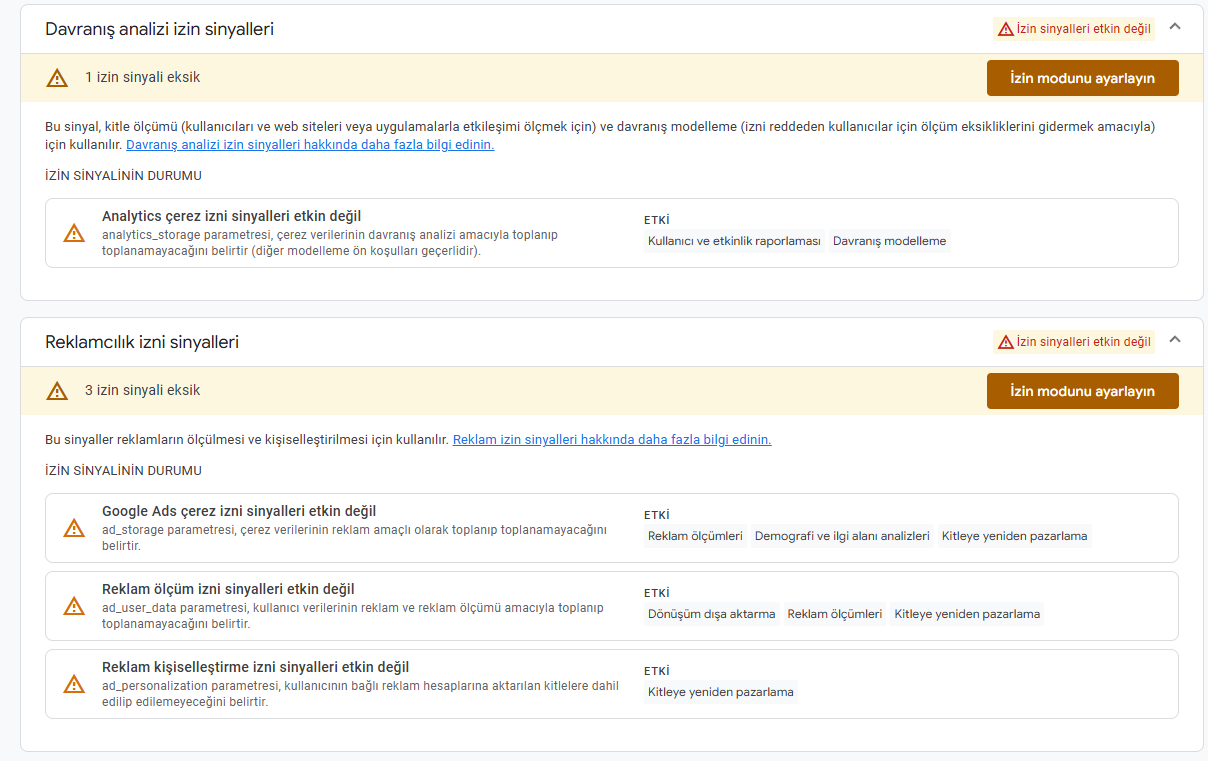Click status badge in Reklamcılık izni header

pos(1074,342)
